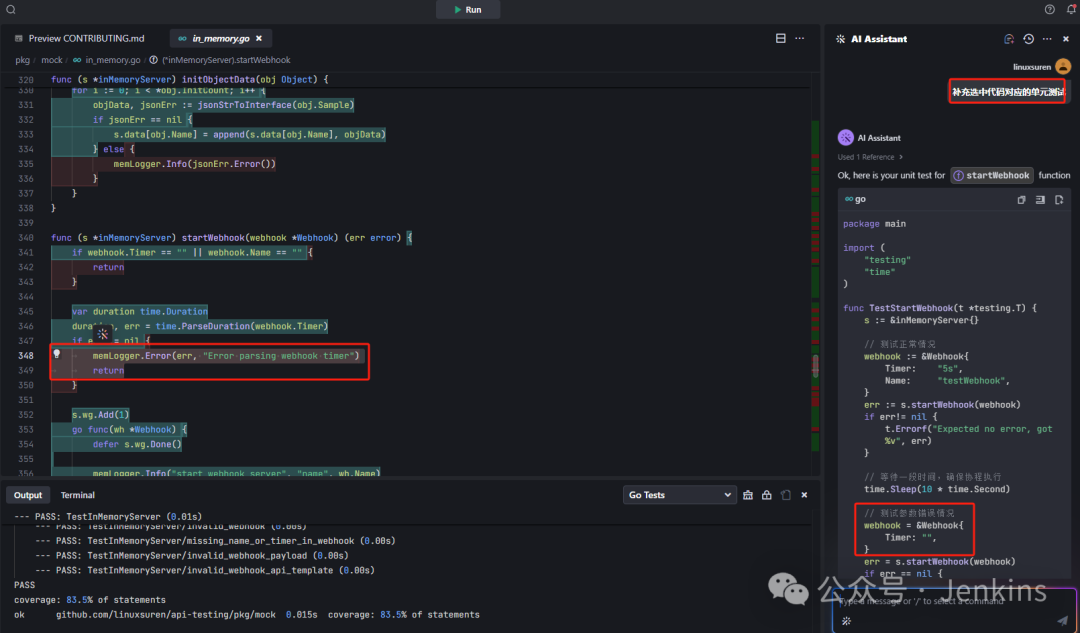Switch to Preview CONTRIBUTING.md tab
The height and width of the screenshot is (633, 1080).
pyautogui.click(x=80, y=39)
